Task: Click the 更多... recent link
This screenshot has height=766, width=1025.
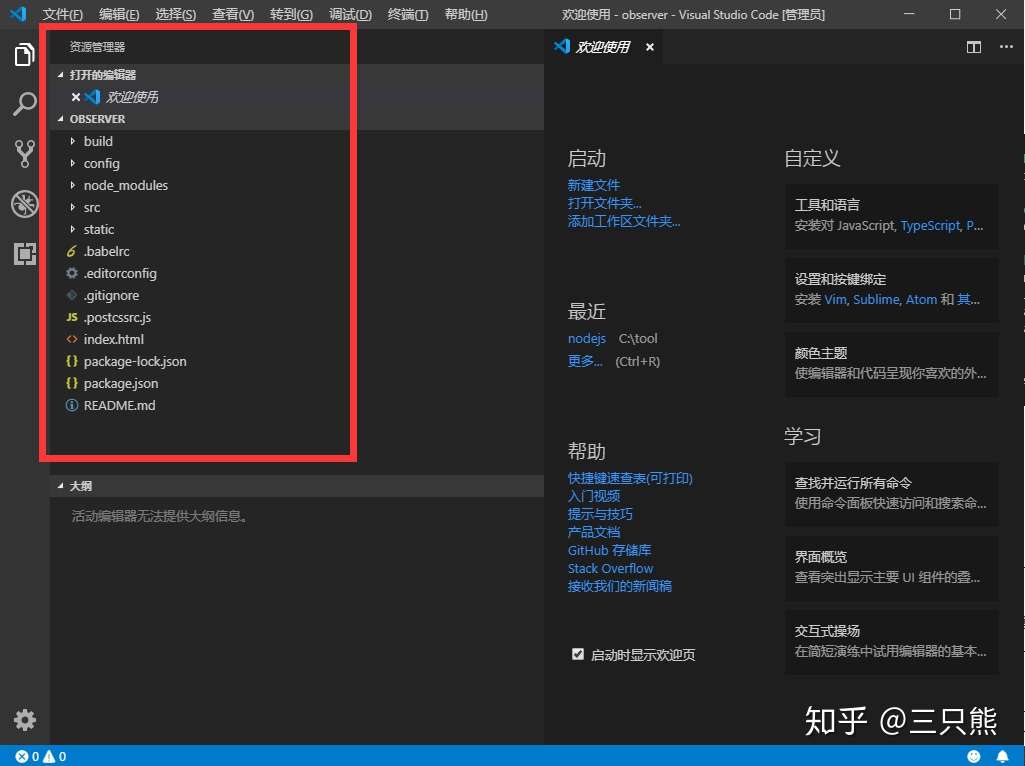Action: [585, 361]
